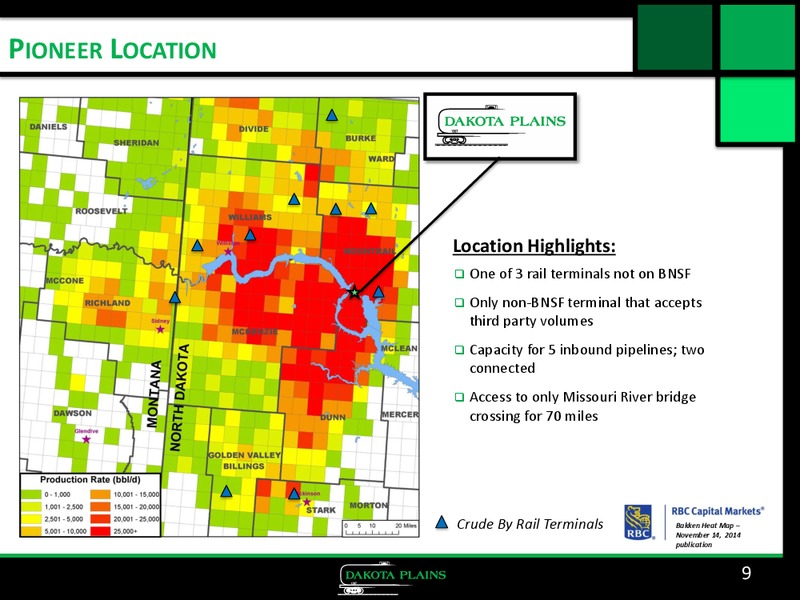Click the right triangle of the pair below Ward
Image resolution: width=800 pixels, height=600 pixels.
pos(371,208)
